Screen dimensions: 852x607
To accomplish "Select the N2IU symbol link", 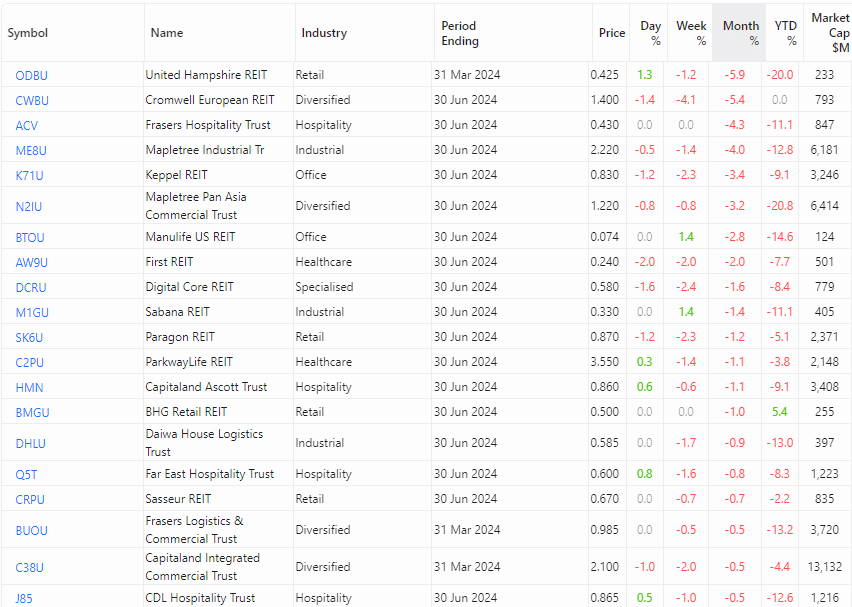I will [x=30, y=206].
